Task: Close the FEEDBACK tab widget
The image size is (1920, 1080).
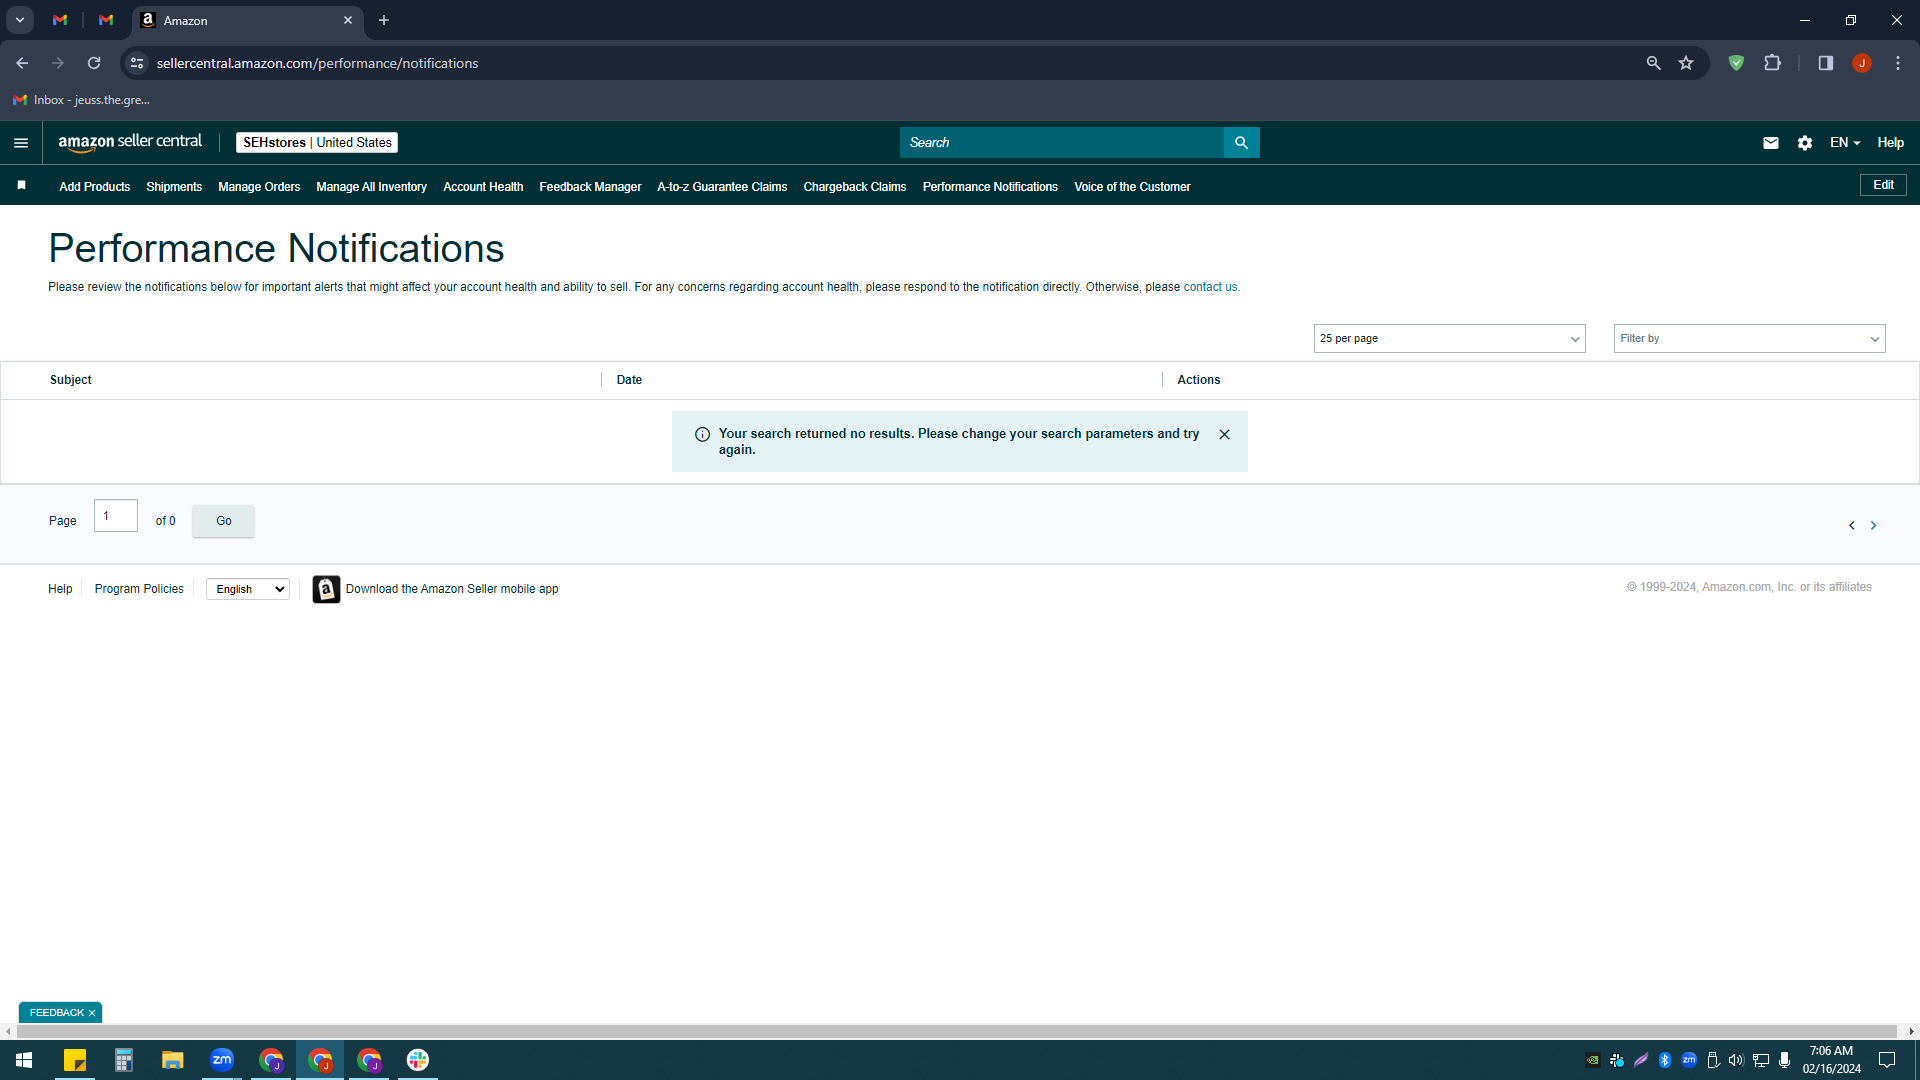Action: (92, 1013)
